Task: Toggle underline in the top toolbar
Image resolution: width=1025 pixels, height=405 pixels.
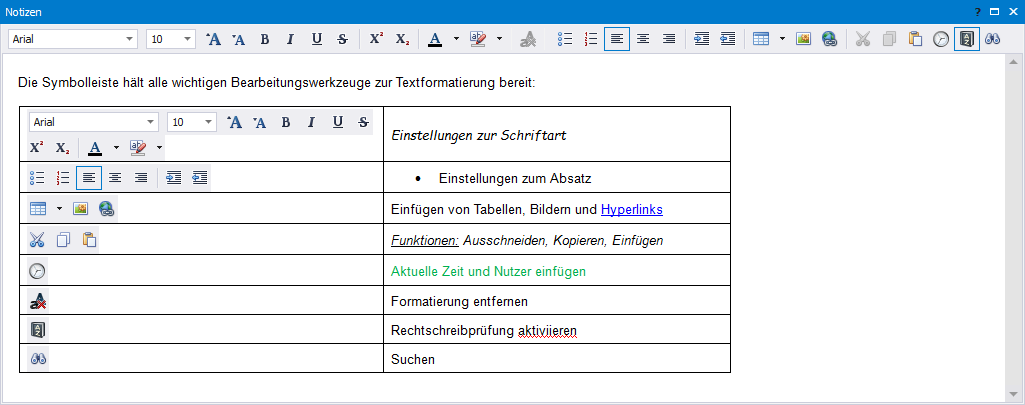Action: point(317,39)
